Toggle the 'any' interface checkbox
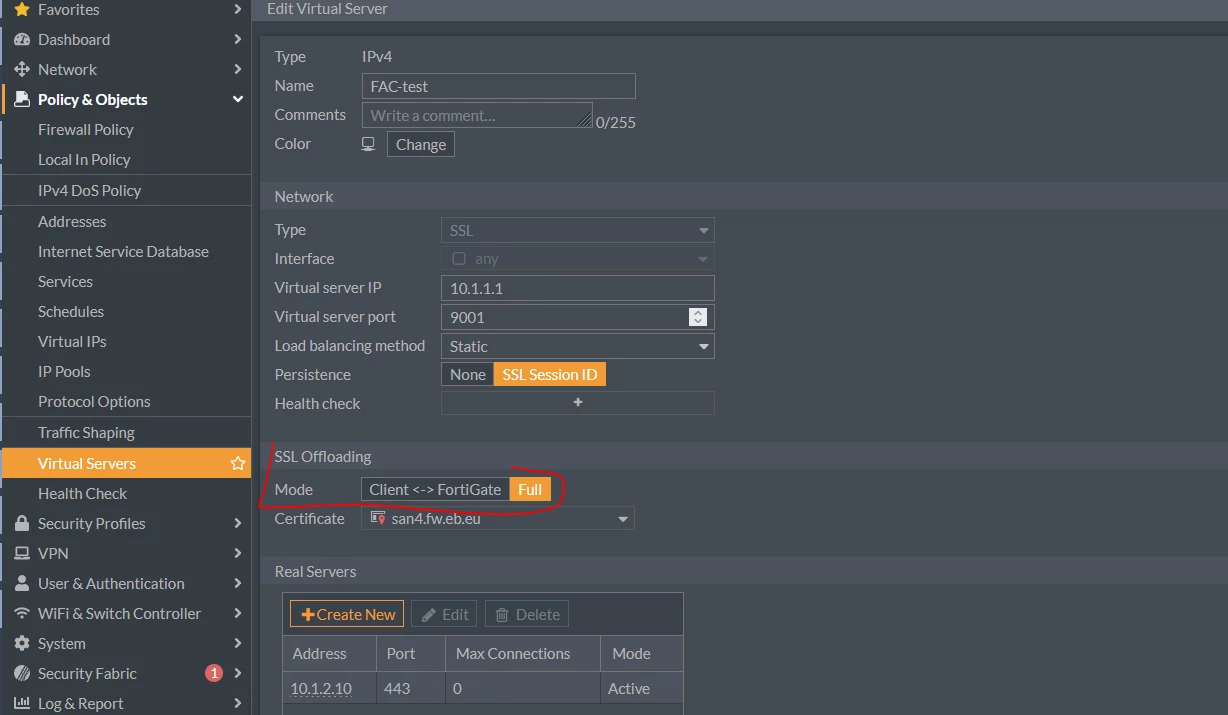The image size is (1228, 715). click(459, 259)
